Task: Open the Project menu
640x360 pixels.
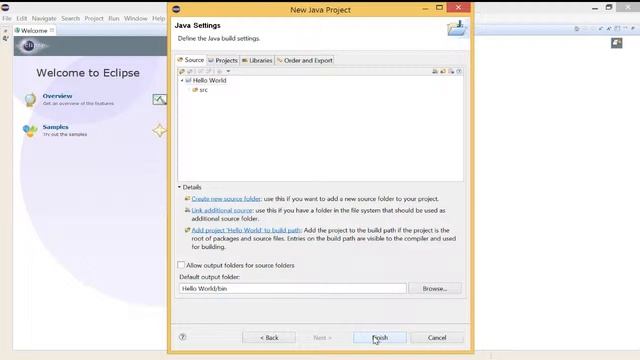Action: 94,18
